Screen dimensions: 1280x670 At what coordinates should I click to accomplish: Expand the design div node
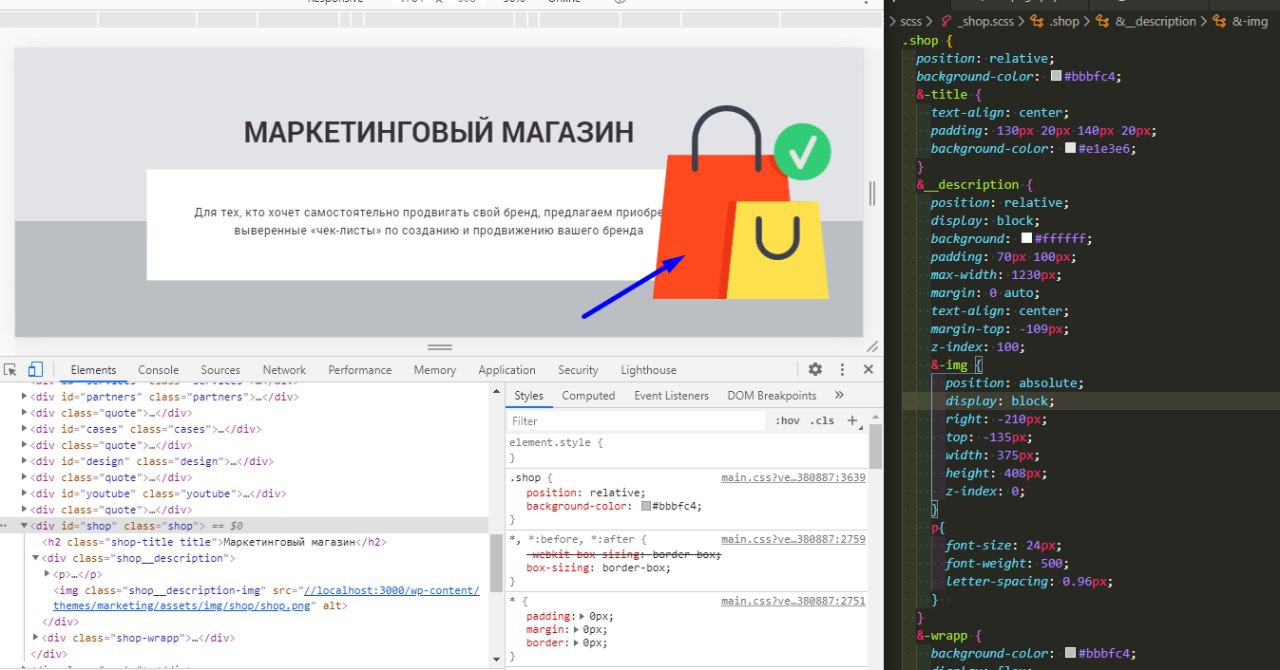[25, 461]
